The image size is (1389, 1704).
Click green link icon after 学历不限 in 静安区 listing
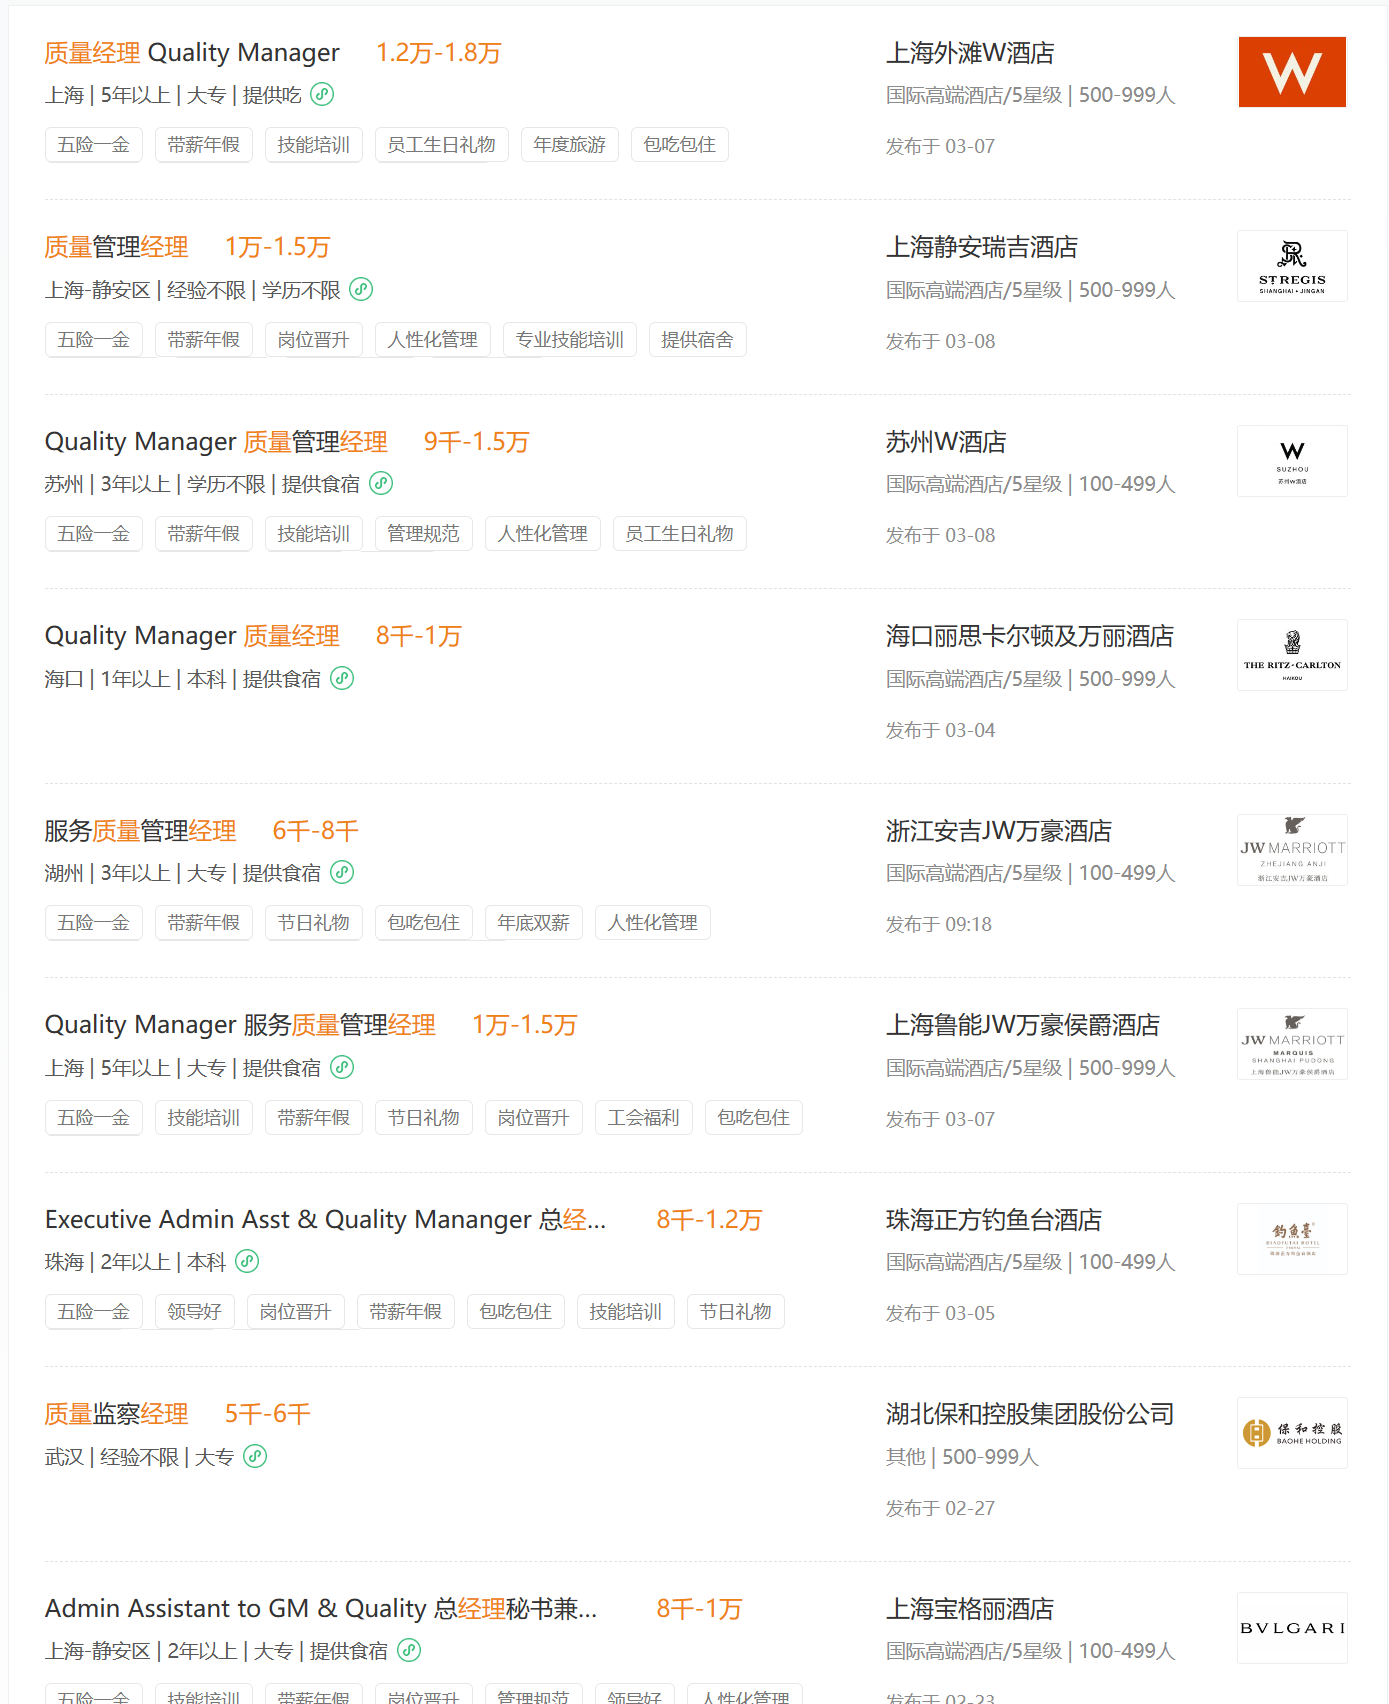pyautogui.click(x=361, y=289)
